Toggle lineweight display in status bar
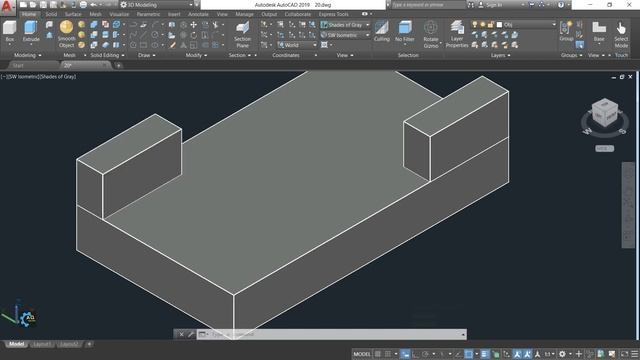The height and width of the screenshot is (360, 640). (484, 354)
